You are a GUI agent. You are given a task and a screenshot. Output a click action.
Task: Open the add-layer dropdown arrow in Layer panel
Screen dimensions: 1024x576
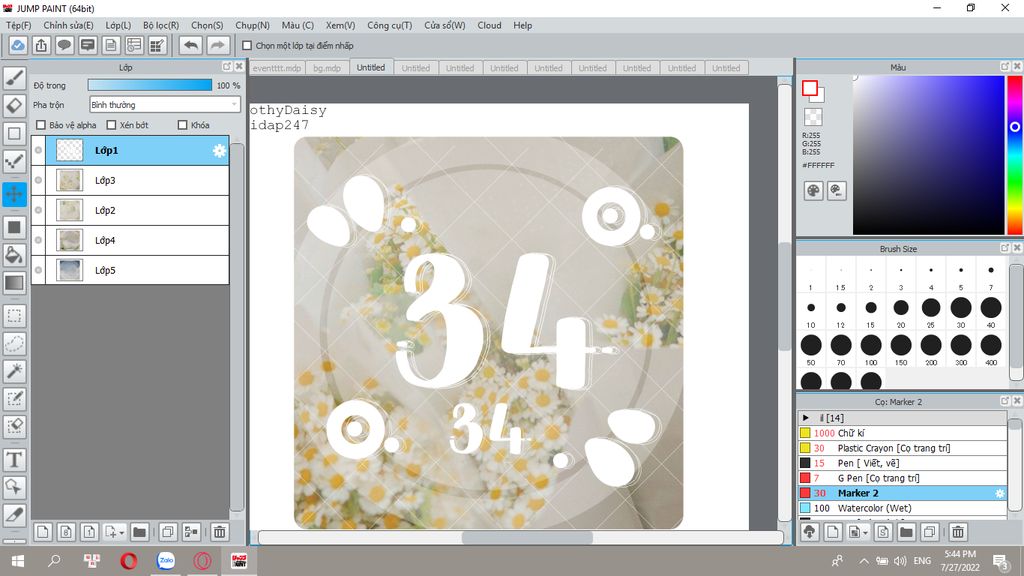point(121,533)
